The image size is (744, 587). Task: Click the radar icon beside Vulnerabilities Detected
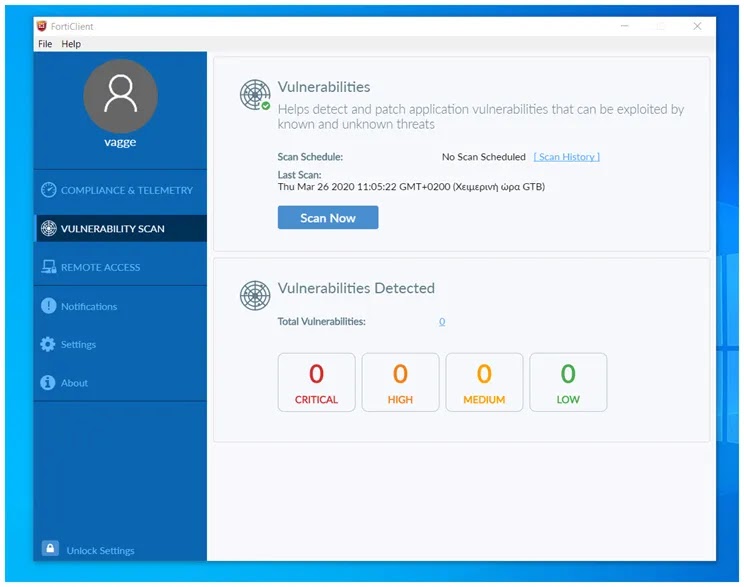click(x=255, y=295)
